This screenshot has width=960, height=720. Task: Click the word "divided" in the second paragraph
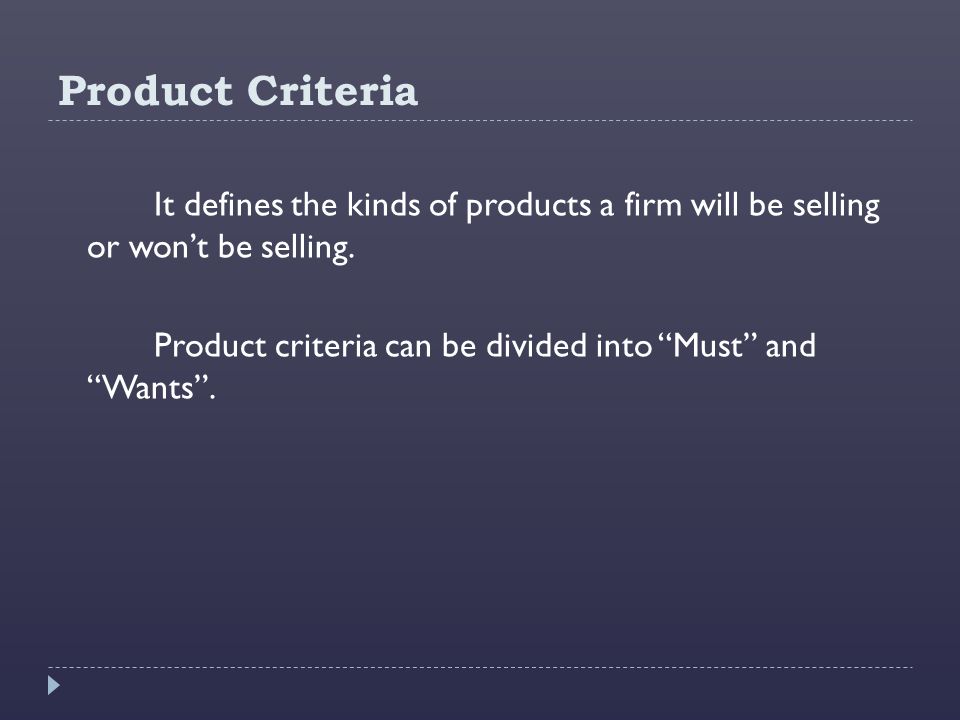click(x=536, y=345)
